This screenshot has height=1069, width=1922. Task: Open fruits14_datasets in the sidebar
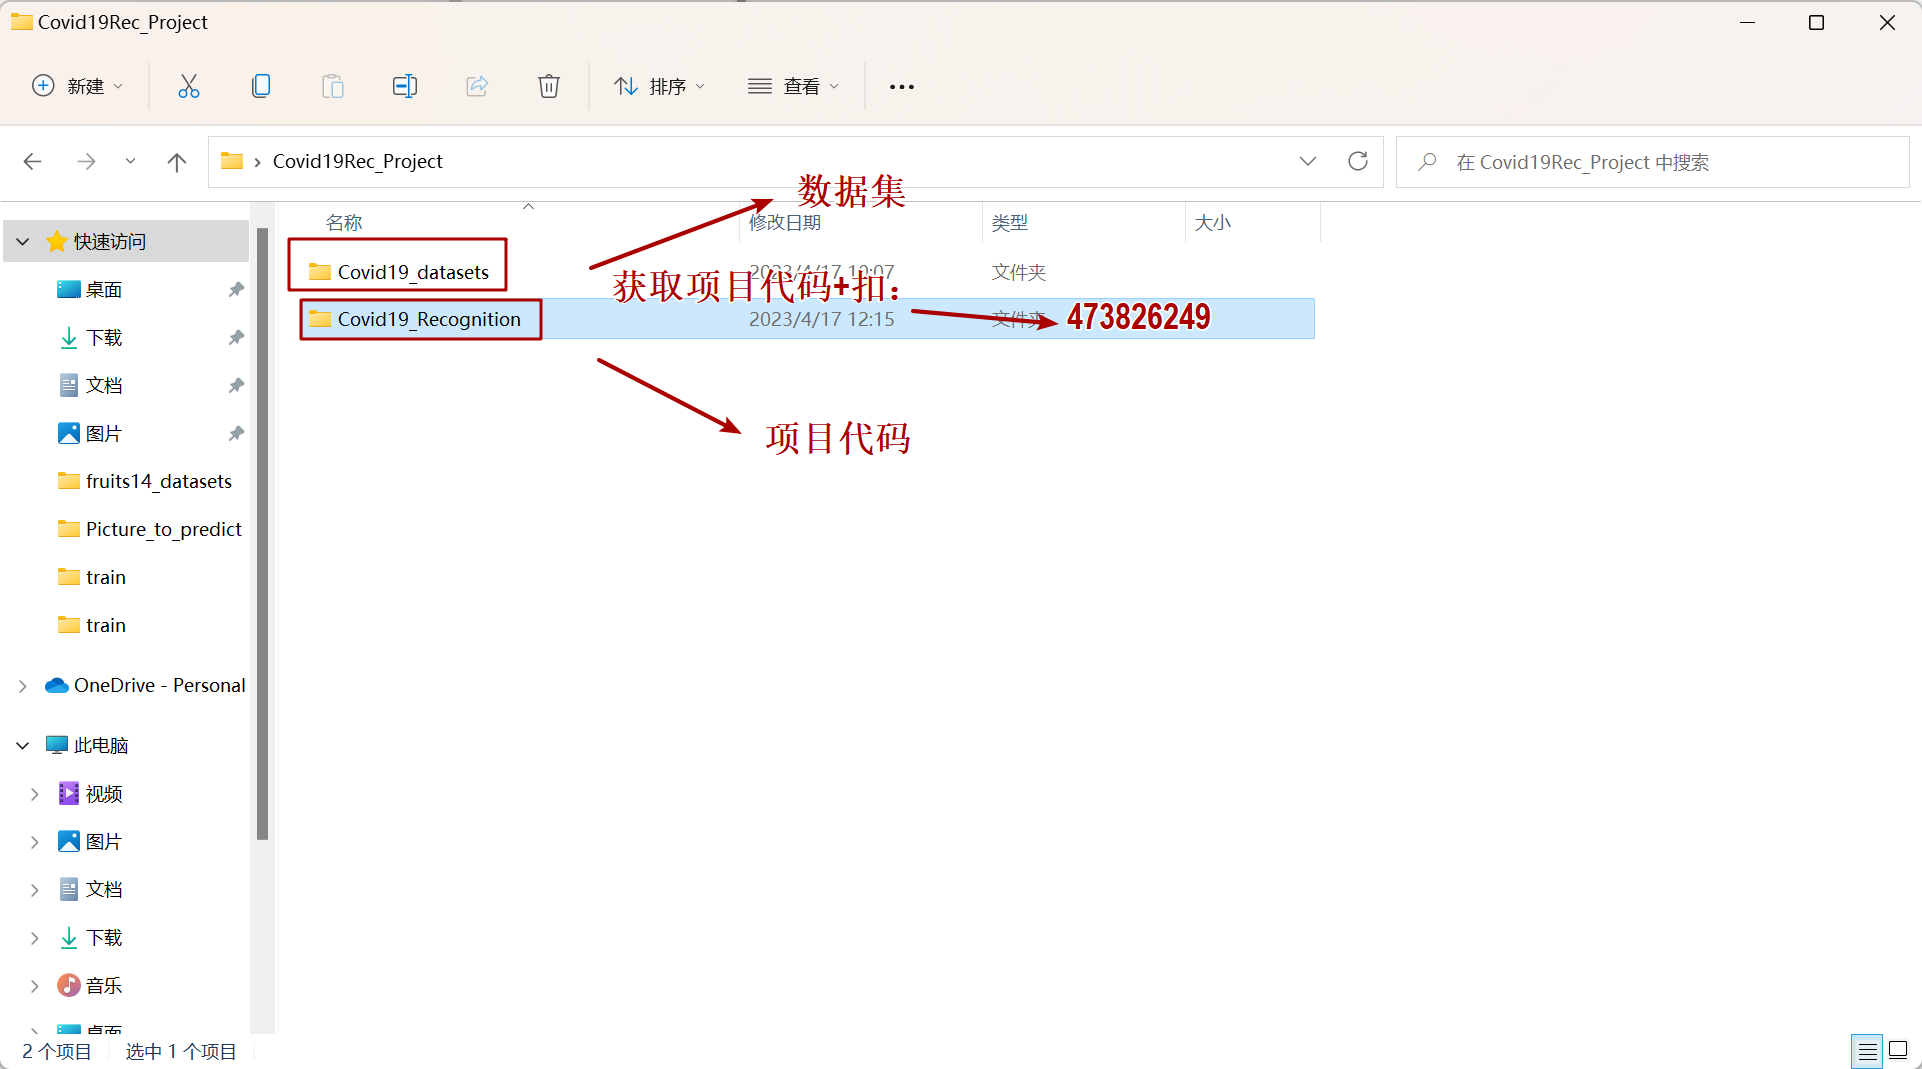[x=145, y=481]
